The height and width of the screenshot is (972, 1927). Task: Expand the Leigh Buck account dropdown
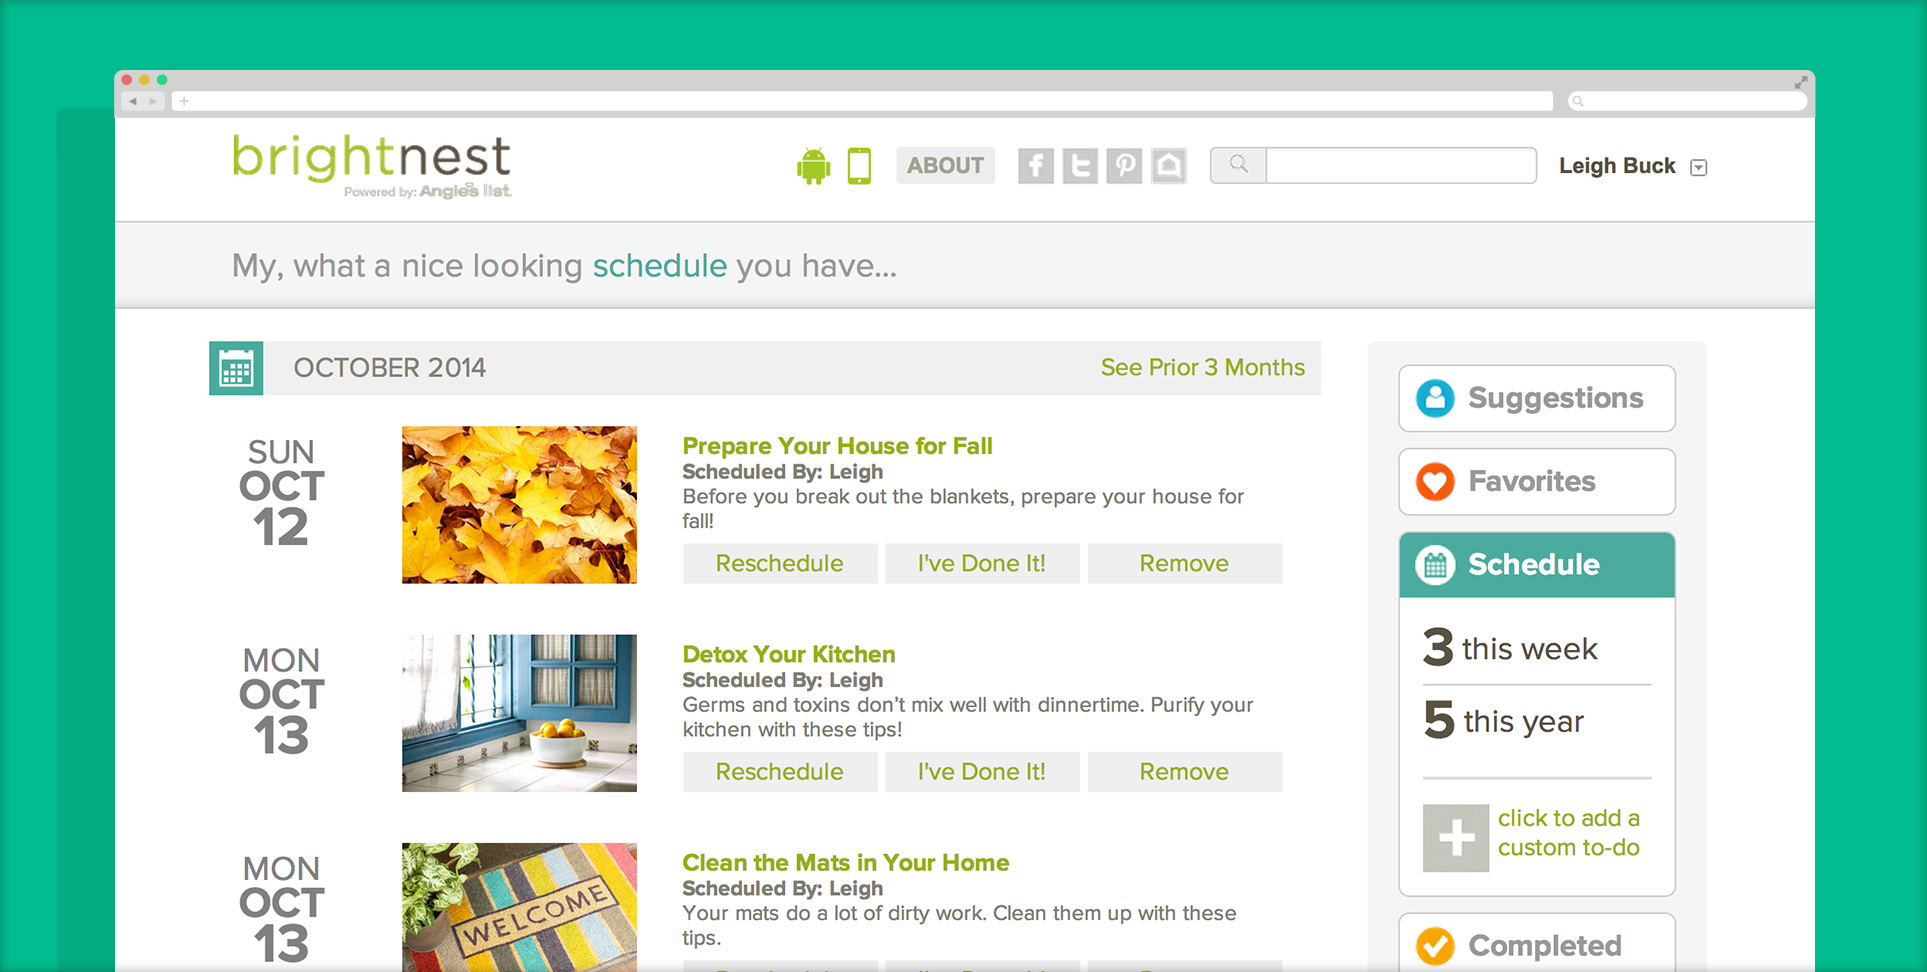1698,167
